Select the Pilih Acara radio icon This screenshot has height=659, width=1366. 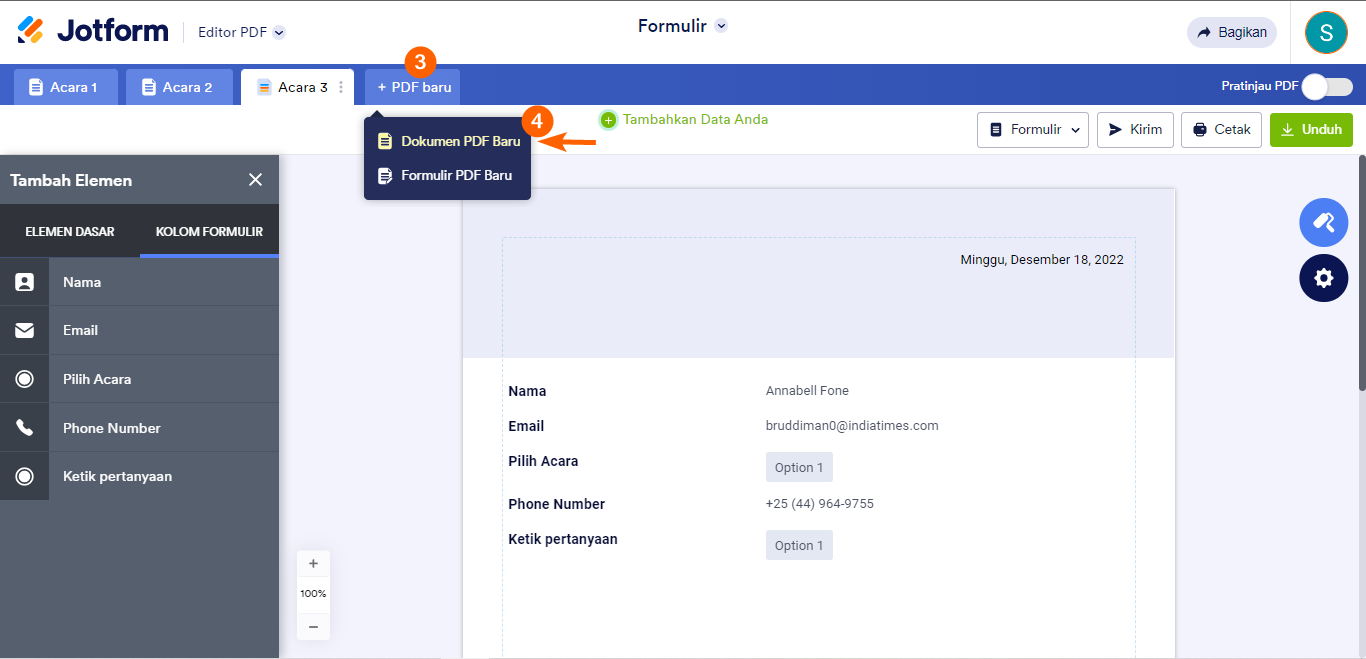24,379
